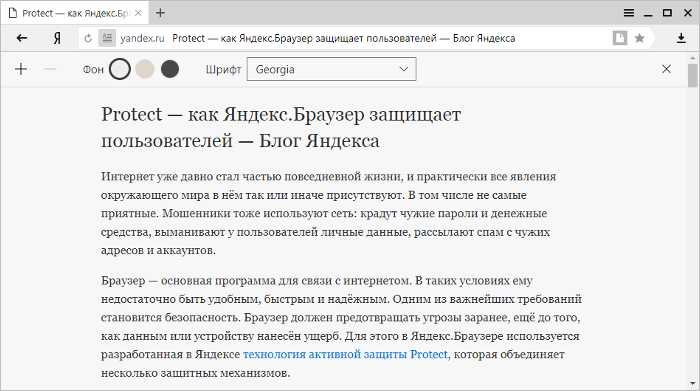Decrease reader font size with minus
Image resolution: width=700 pixels, height=391 pixels.
pyautogui.click(x=50, y=69)
